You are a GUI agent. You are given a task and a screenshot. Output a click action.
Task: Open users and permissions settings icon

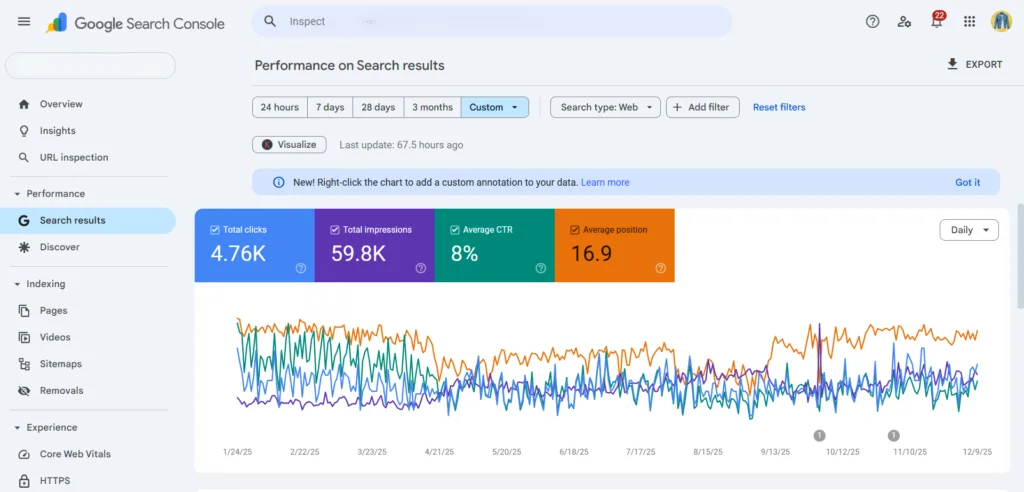tap(904, 22)
